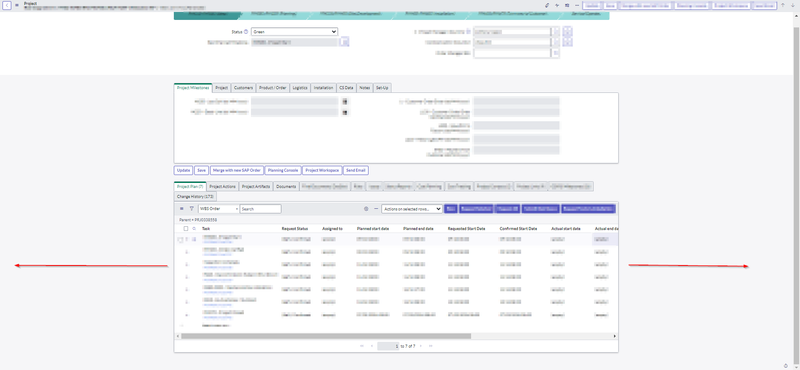Click the Save button below the form

(202, 170)
